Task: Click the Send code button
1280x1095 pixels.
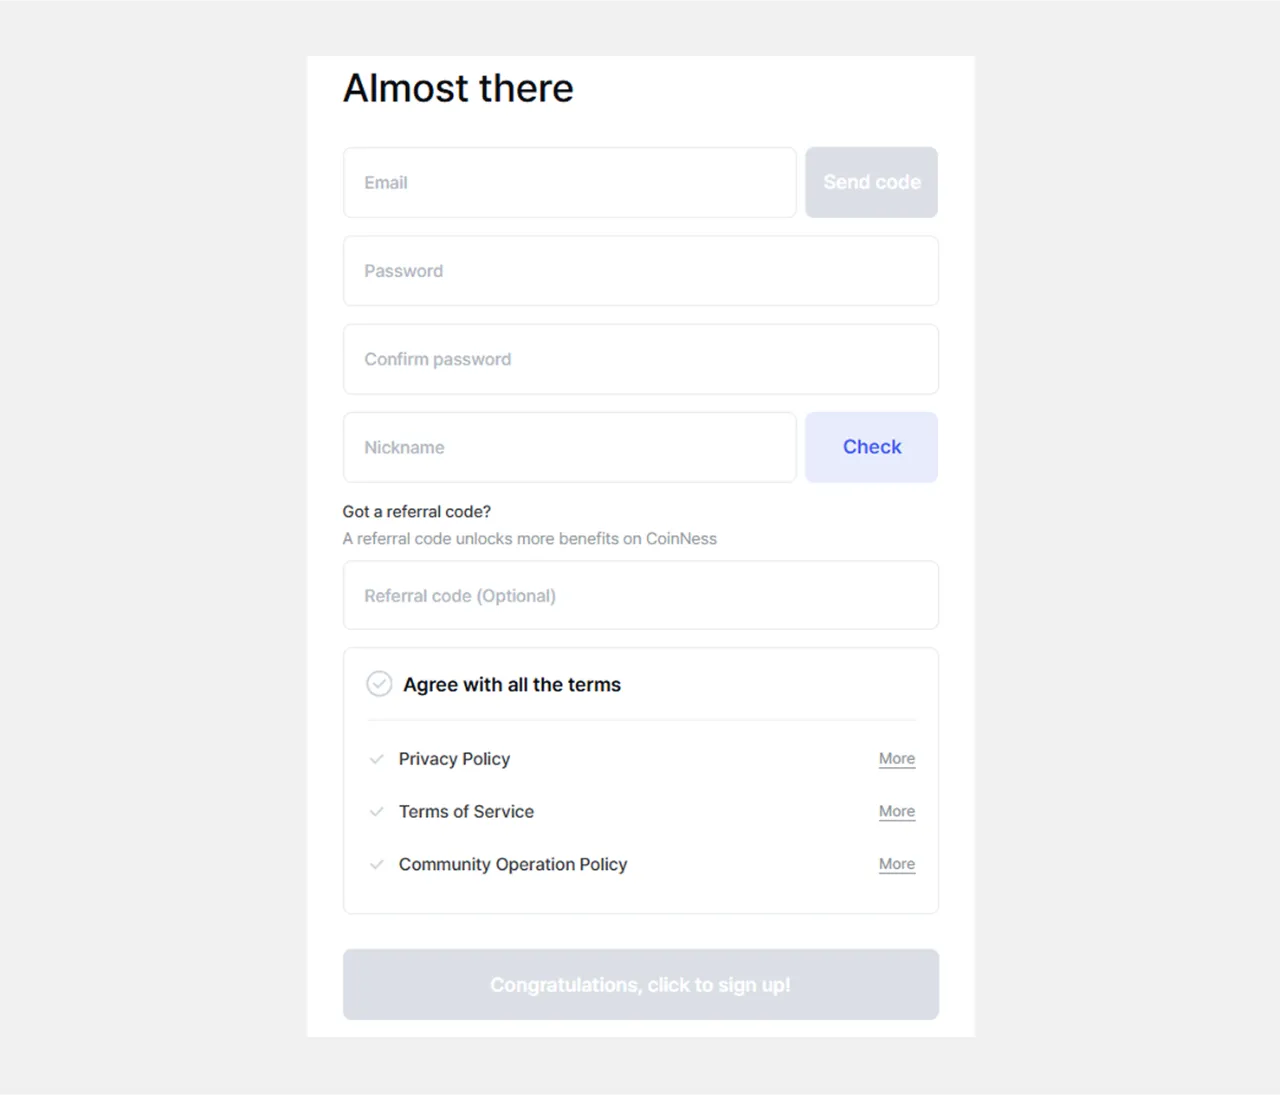Action: (872, 182)
